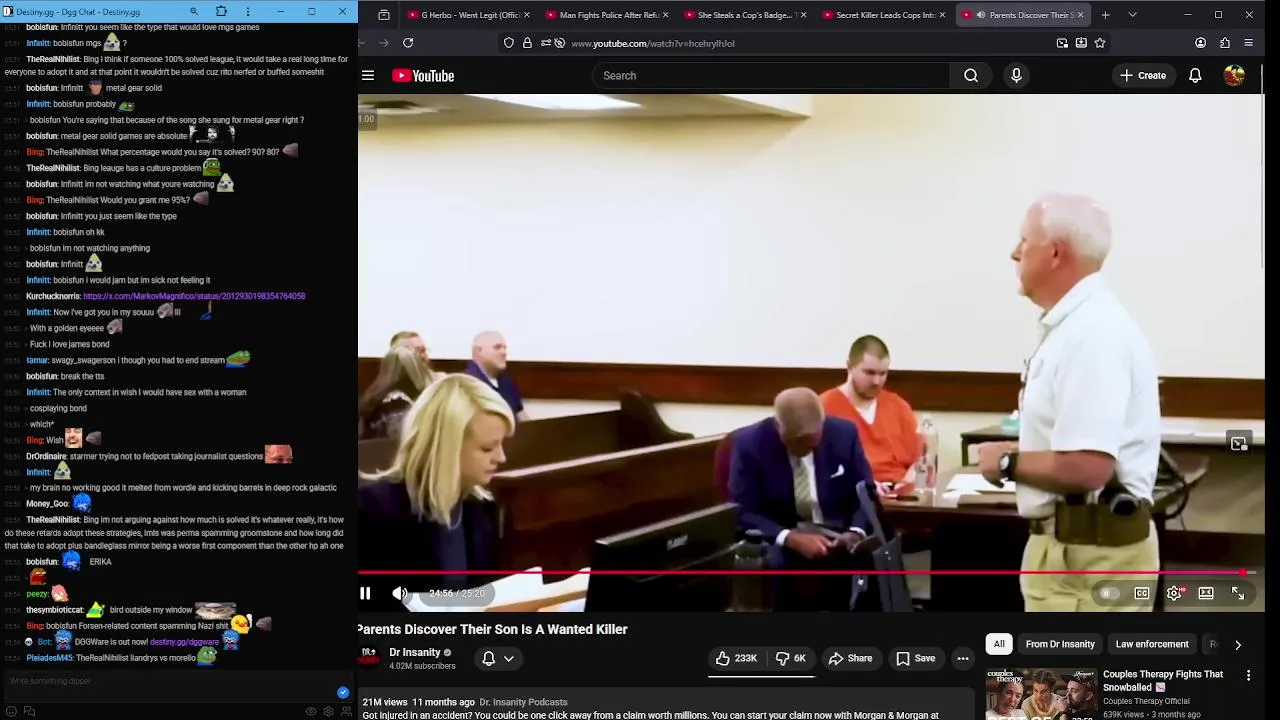
Task: Click the blue scroll-to-bottom chat indicator
Action: coord(343,692)
